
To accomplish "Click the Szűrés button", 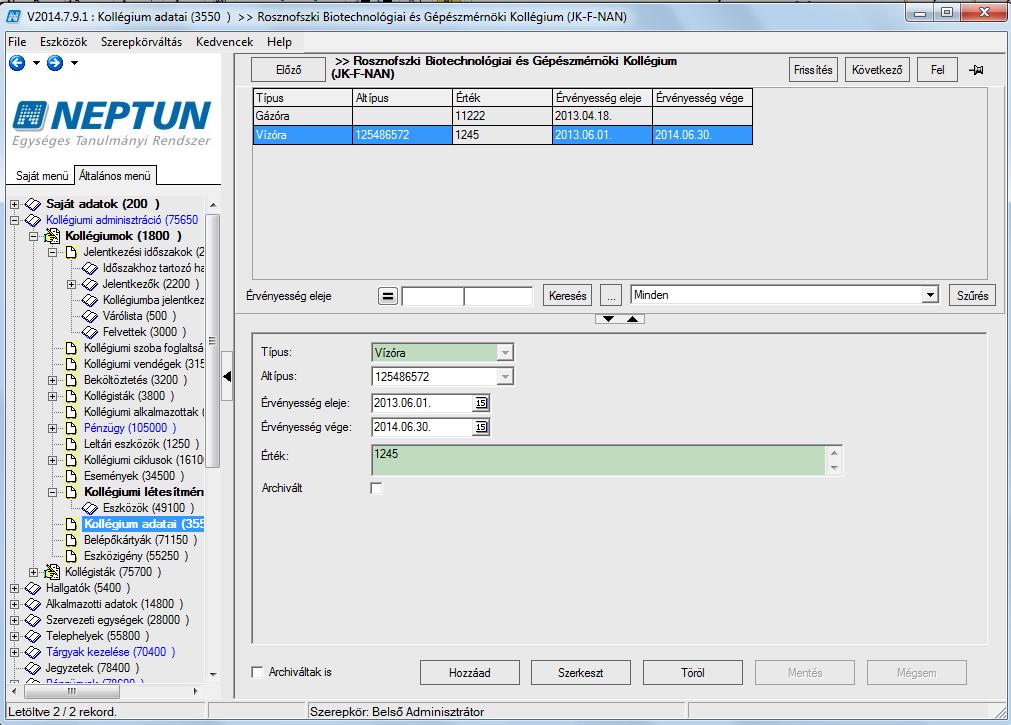I will pyautogui.click(x=972, y=296).
